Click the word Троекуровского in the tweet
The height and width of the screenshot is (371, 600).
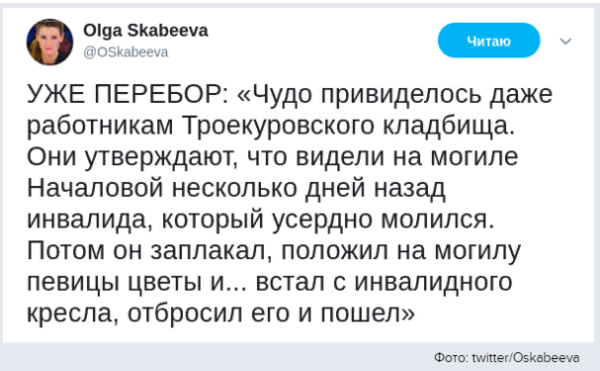(278, 125)
